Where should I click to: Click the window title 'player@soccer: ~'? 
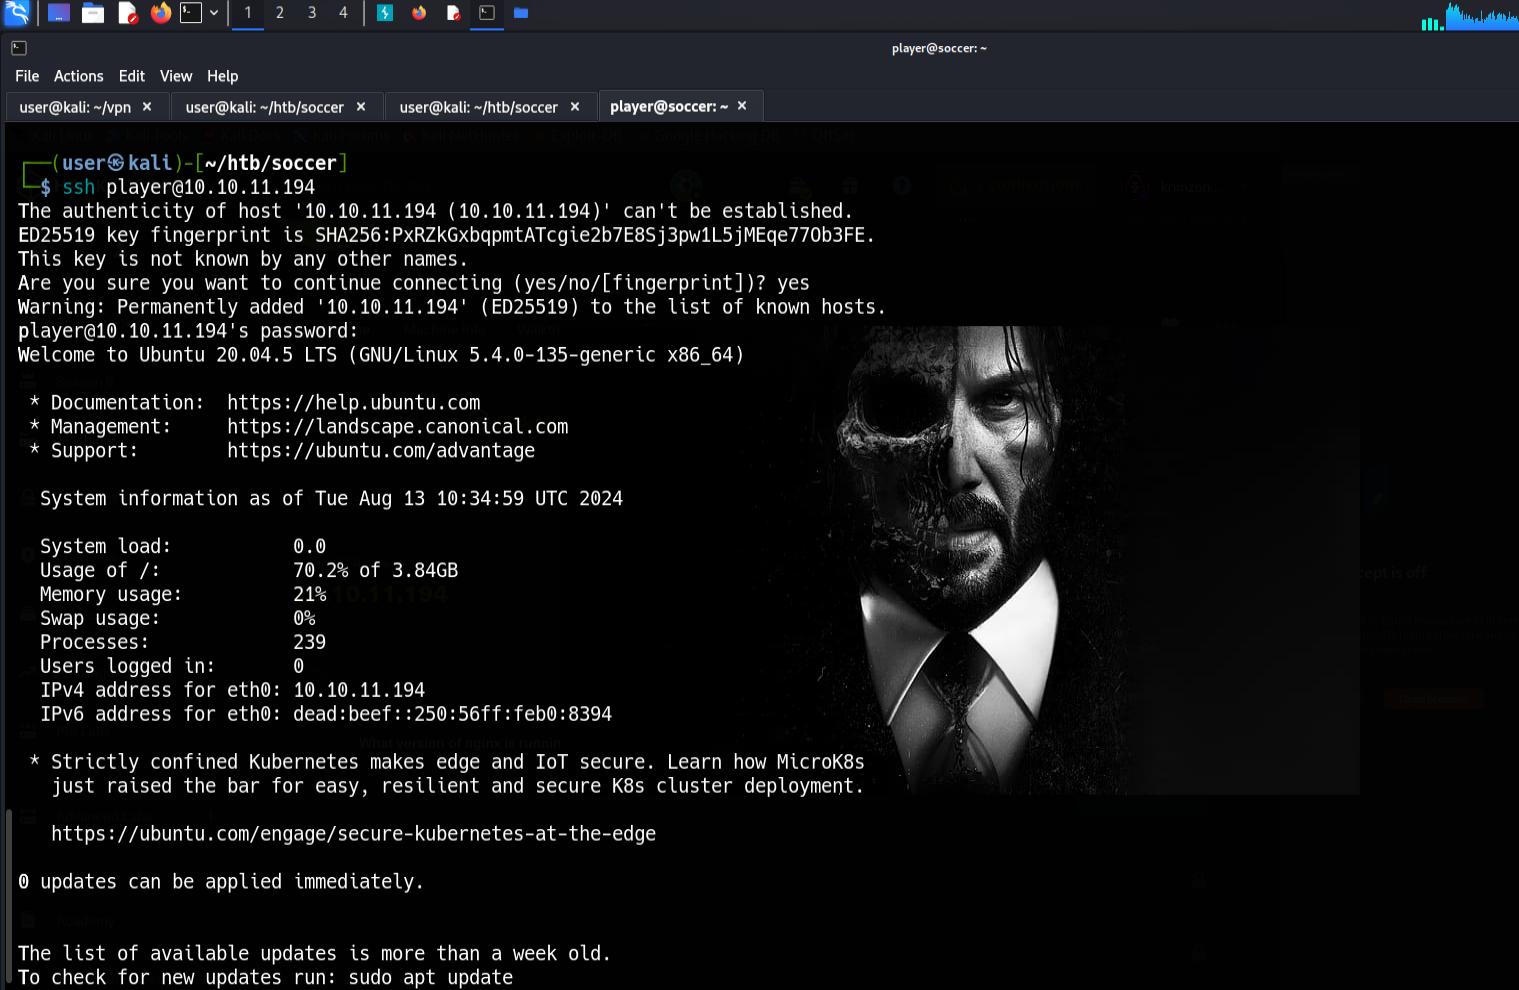(x=939, y=48)
